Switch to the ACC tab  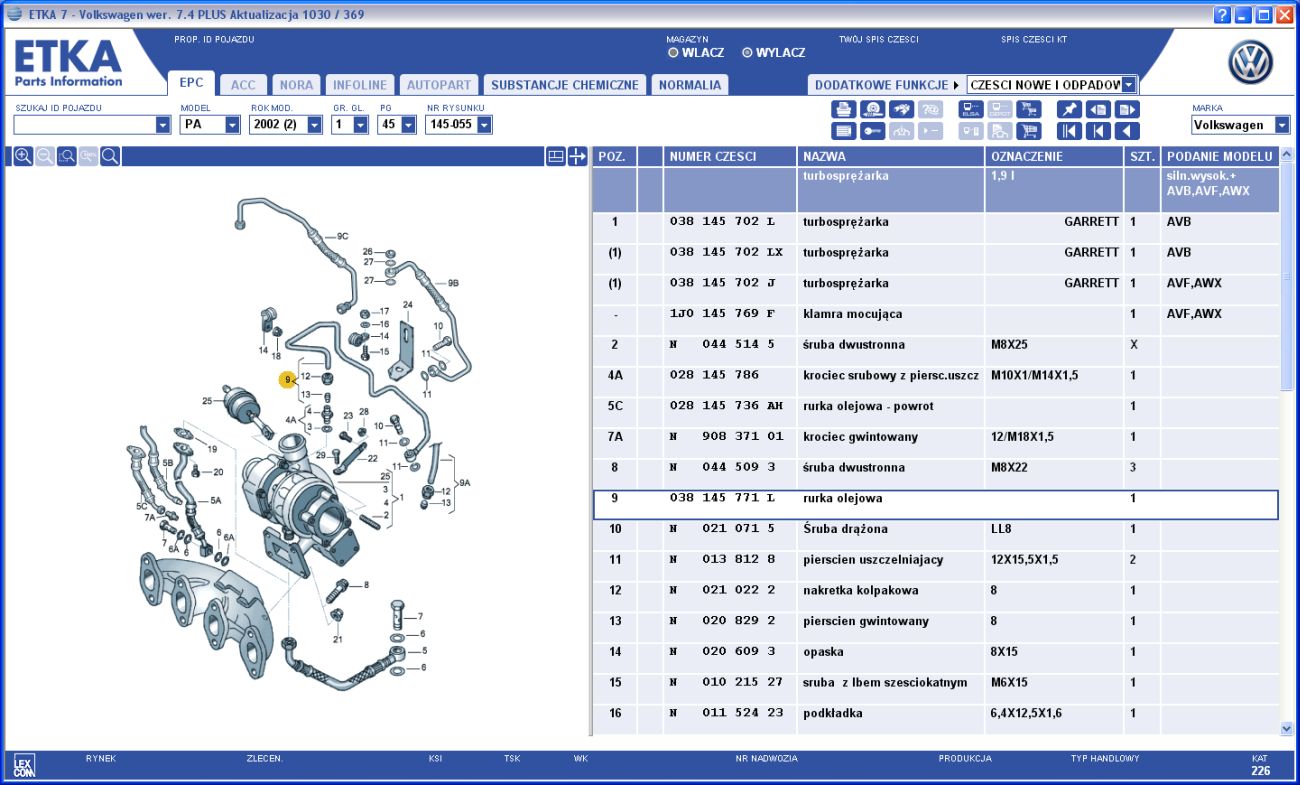coord(243,85)
